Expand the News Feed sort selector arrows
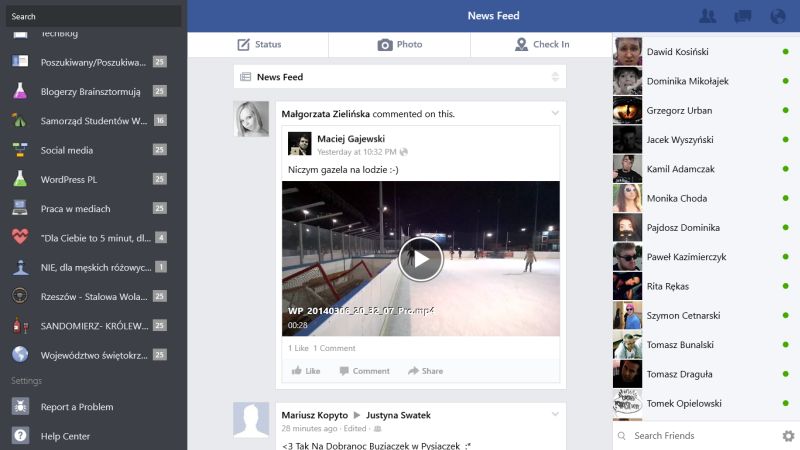Image resolution: width=800 pixels, height=450 pixels. 555,77
